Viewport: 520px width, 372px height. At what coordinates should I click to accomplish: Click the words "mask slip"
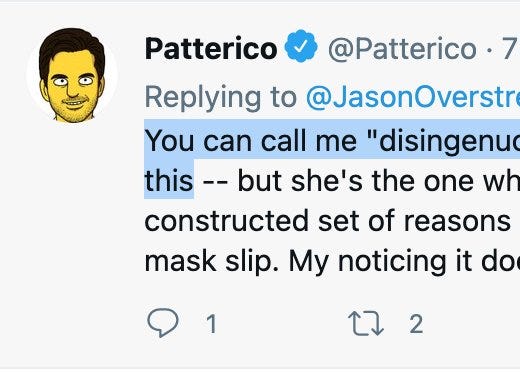coord(211,262)
